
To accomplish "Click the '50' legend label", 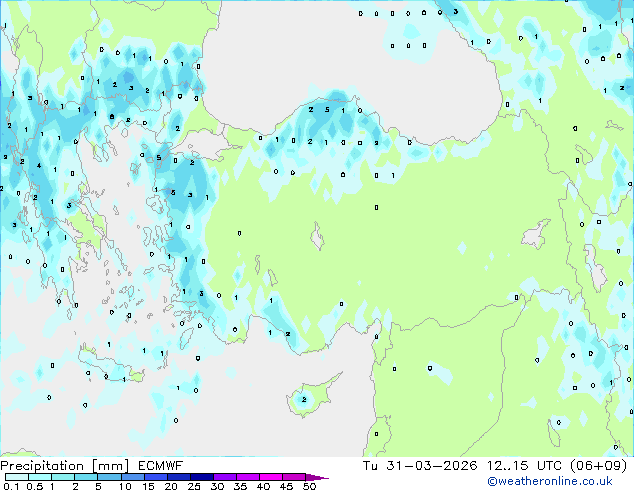I will pyautogui.click(x=309, y=486).
